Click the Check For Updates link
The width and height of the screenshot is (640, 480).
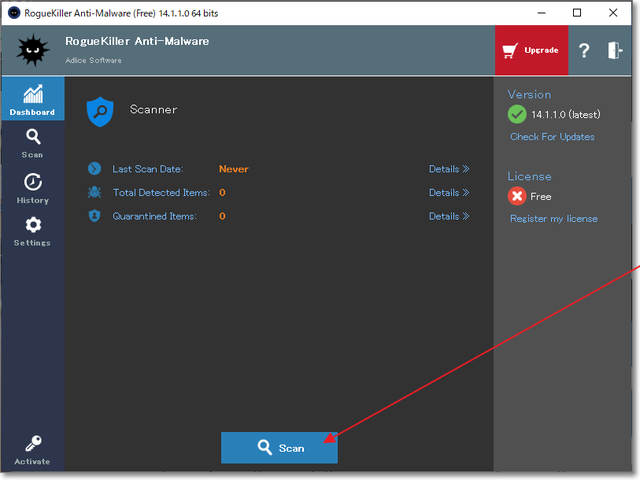pyautogui.click(x=552, y=137)
